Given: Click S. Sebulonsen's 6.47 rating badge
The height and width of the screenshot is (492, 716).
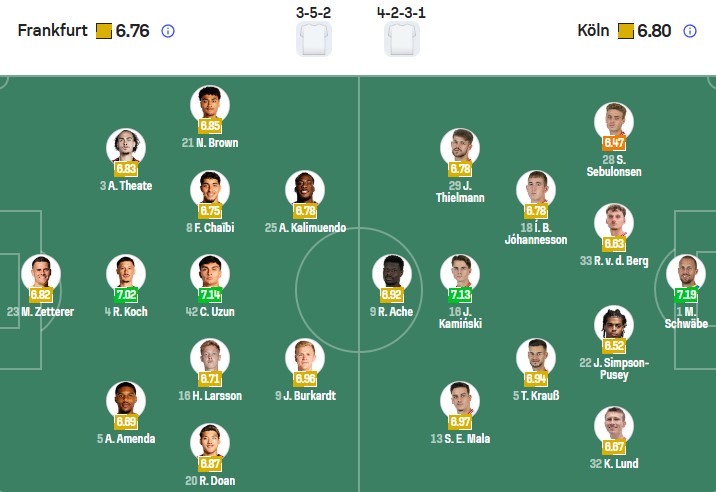Looking at the screenshot, I should pyautogui.click(x=614, y=143).
